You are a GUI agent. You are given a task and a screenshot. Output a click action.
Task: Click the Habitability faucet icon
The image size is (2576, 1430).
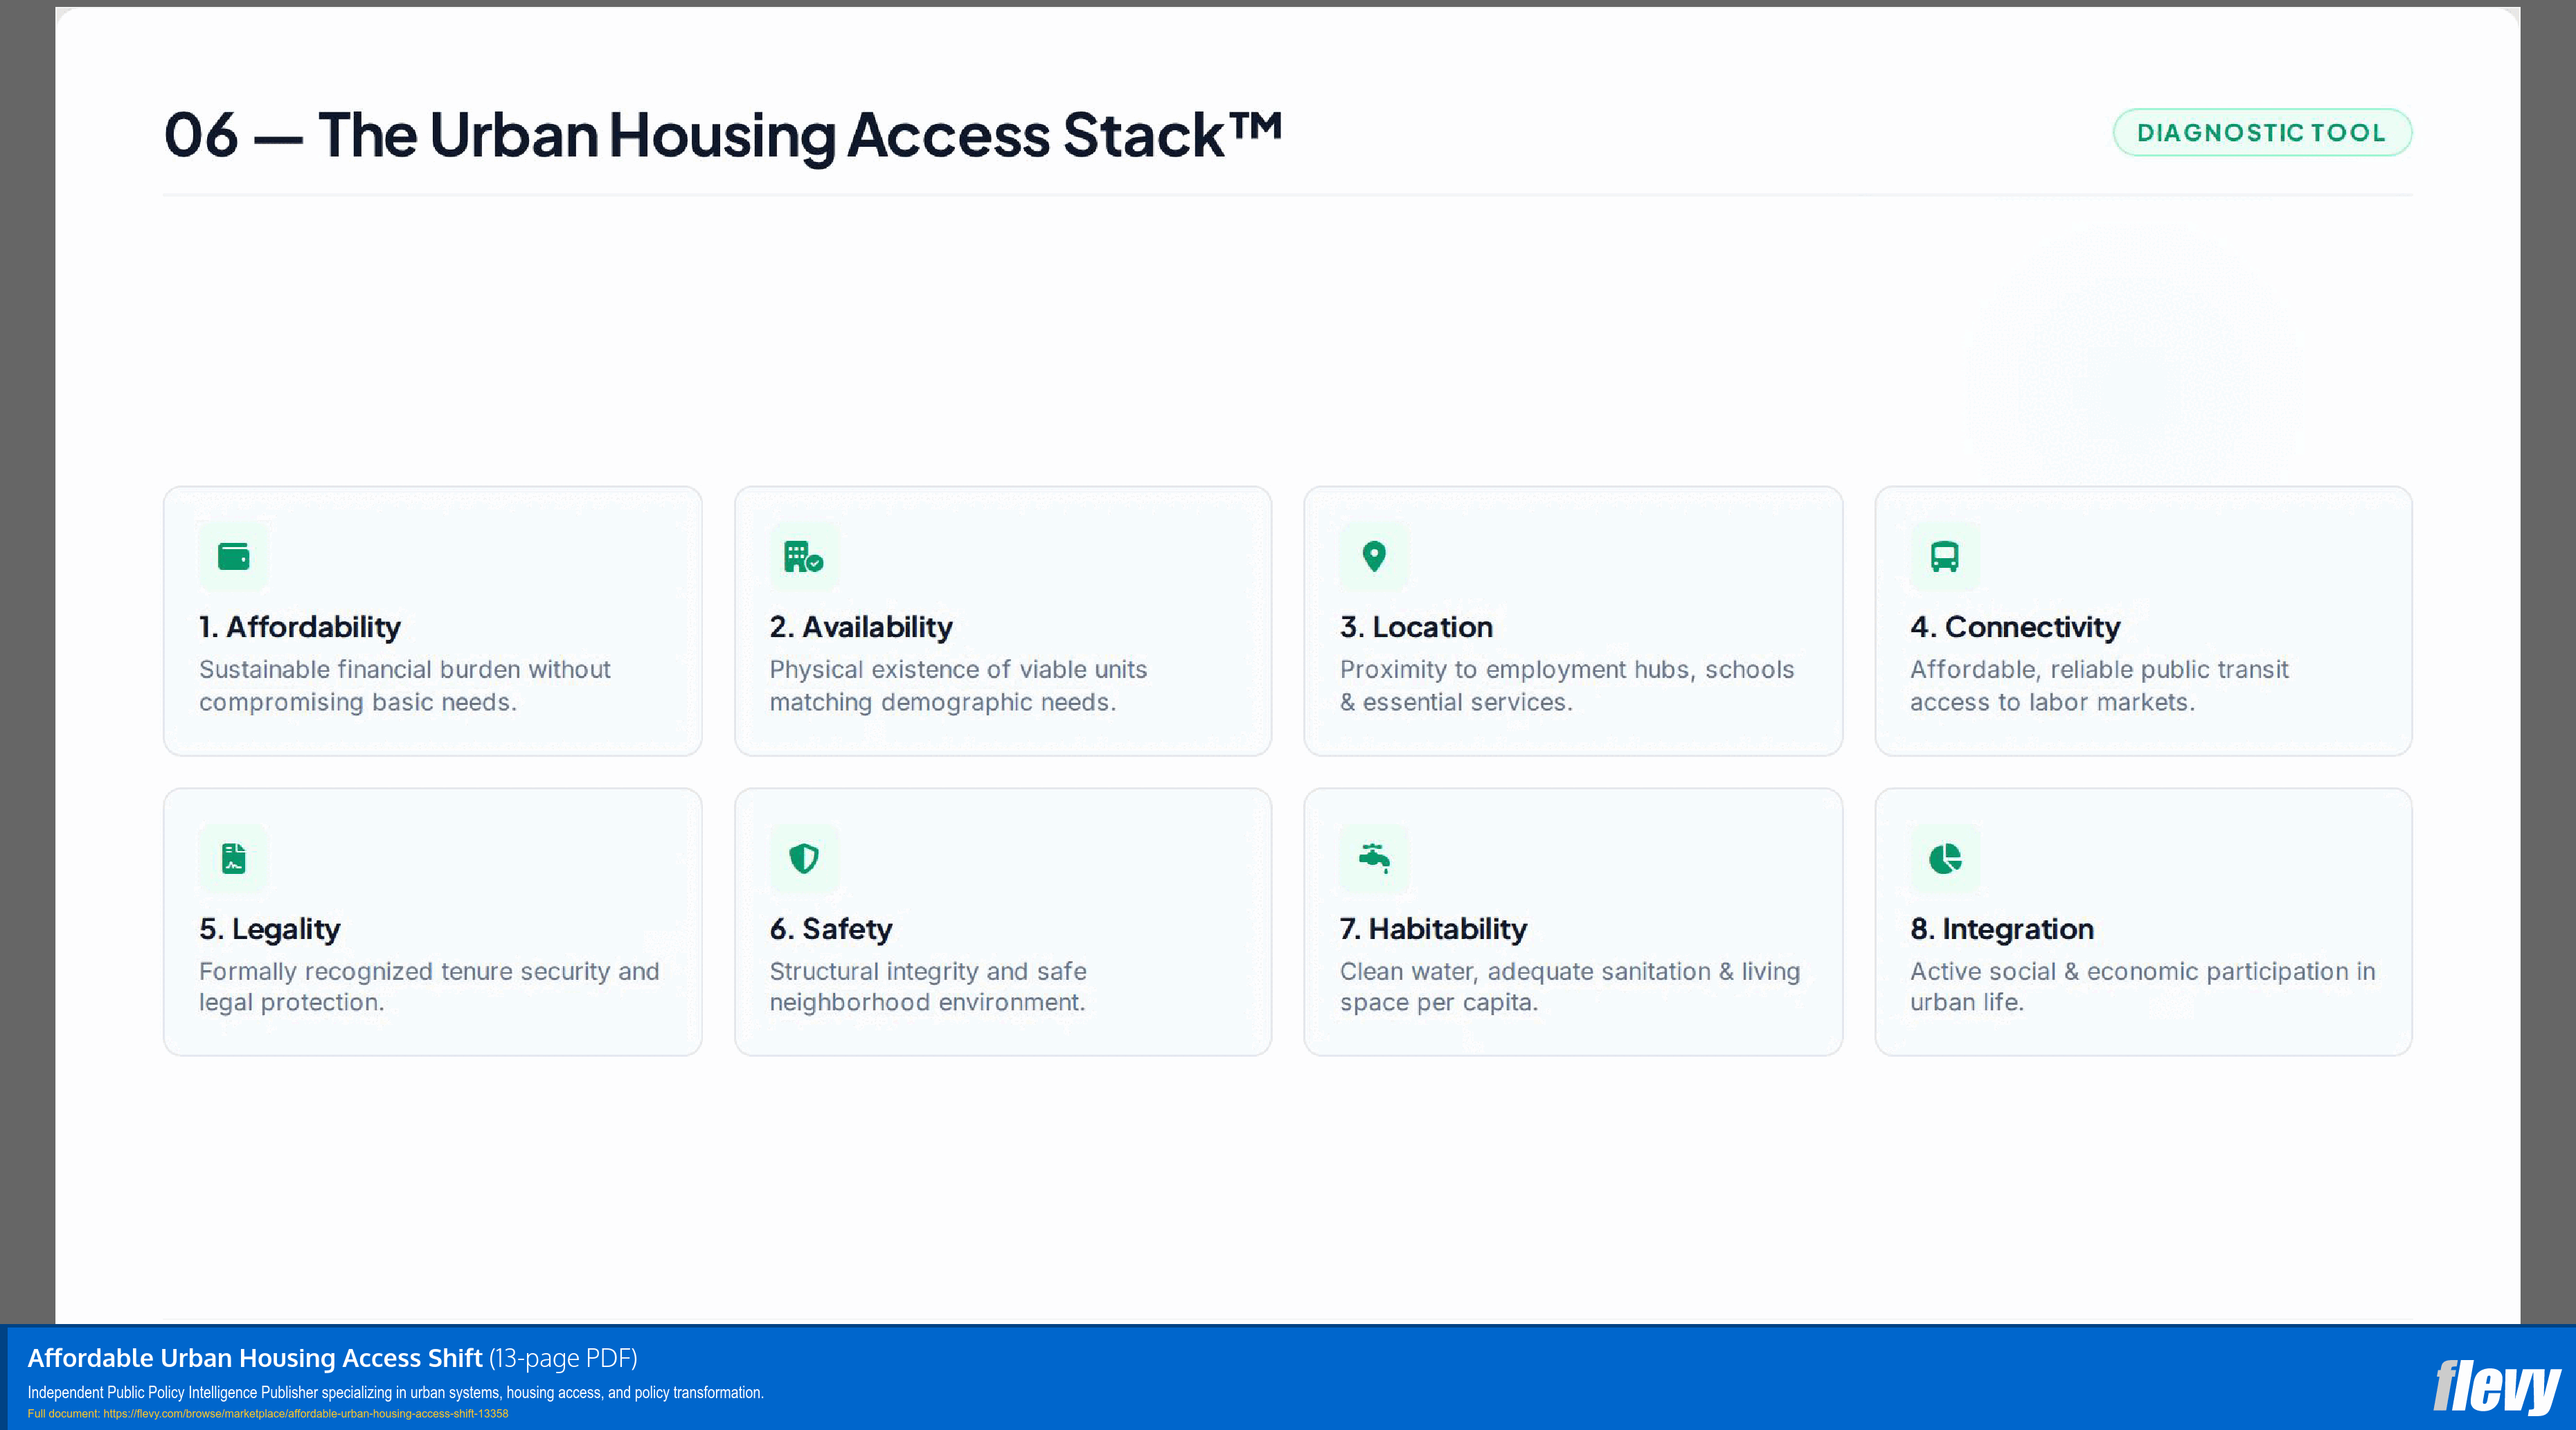[1374, 858]
